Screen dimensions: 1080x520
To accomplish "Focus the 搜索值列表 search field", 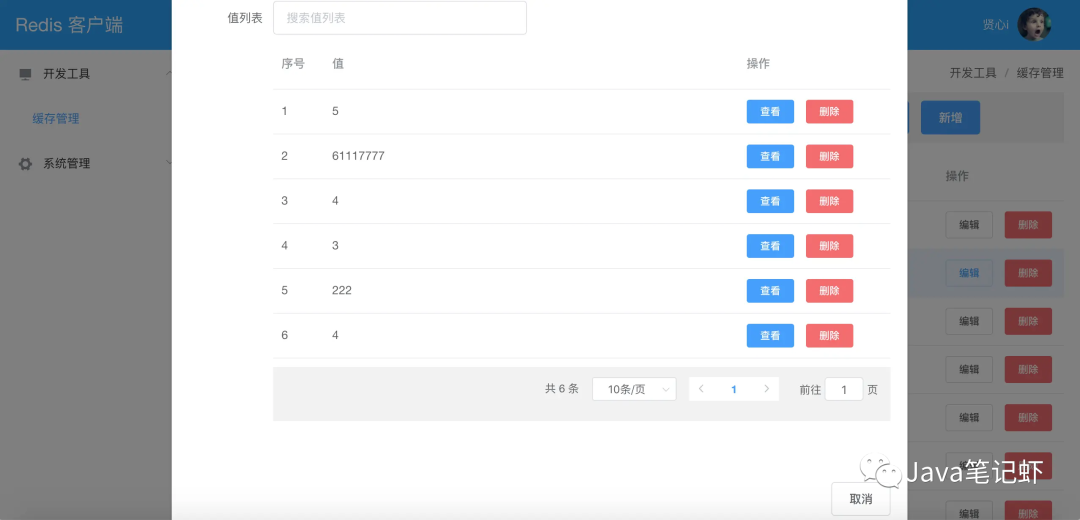I will (x=400, y=18).
